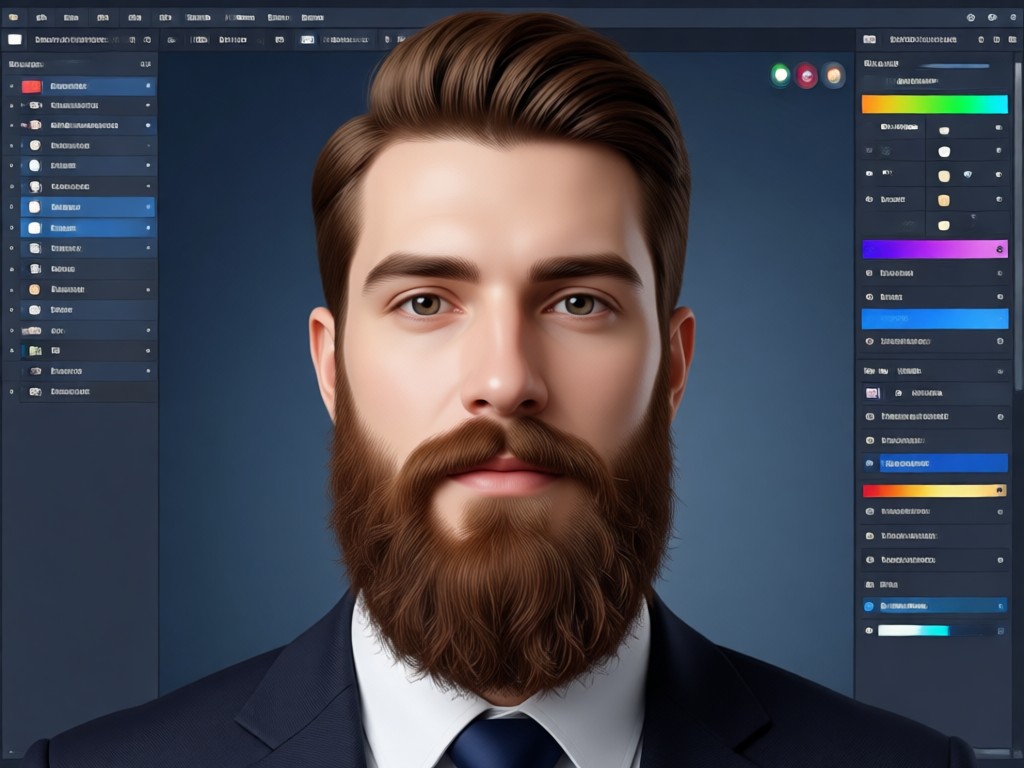Screen dimensions: 1024x768
Task: Select the lower bright-blue highlighted row in left list
Action: click(88, 228)
